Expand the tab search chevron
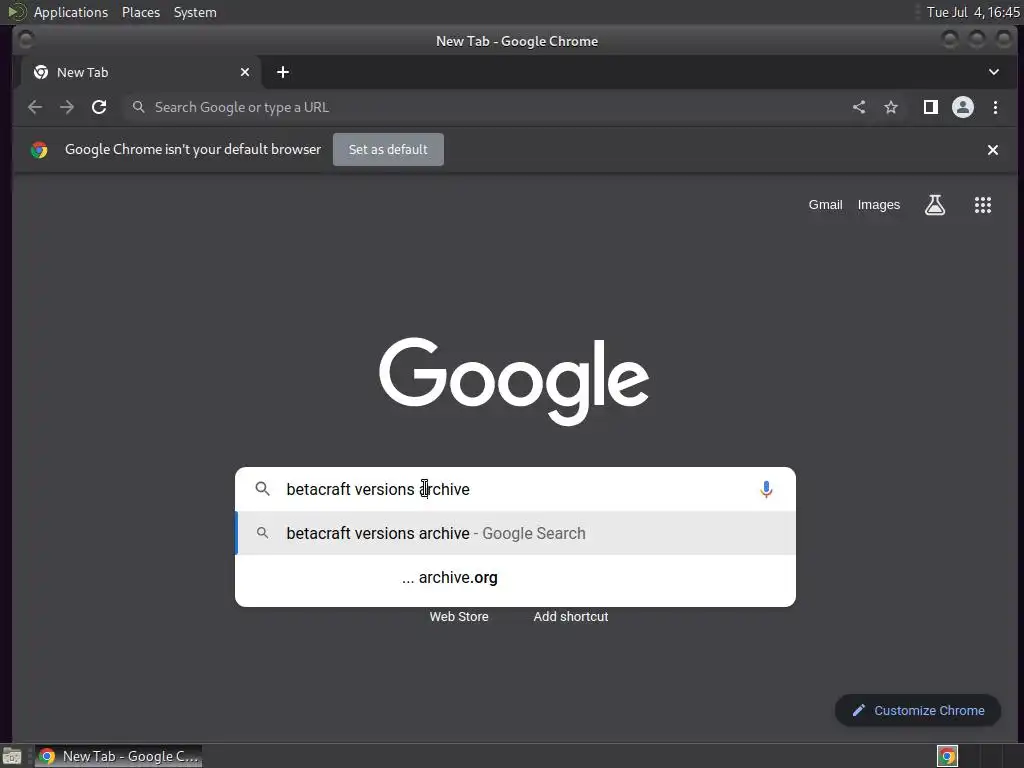 [993, 72]
